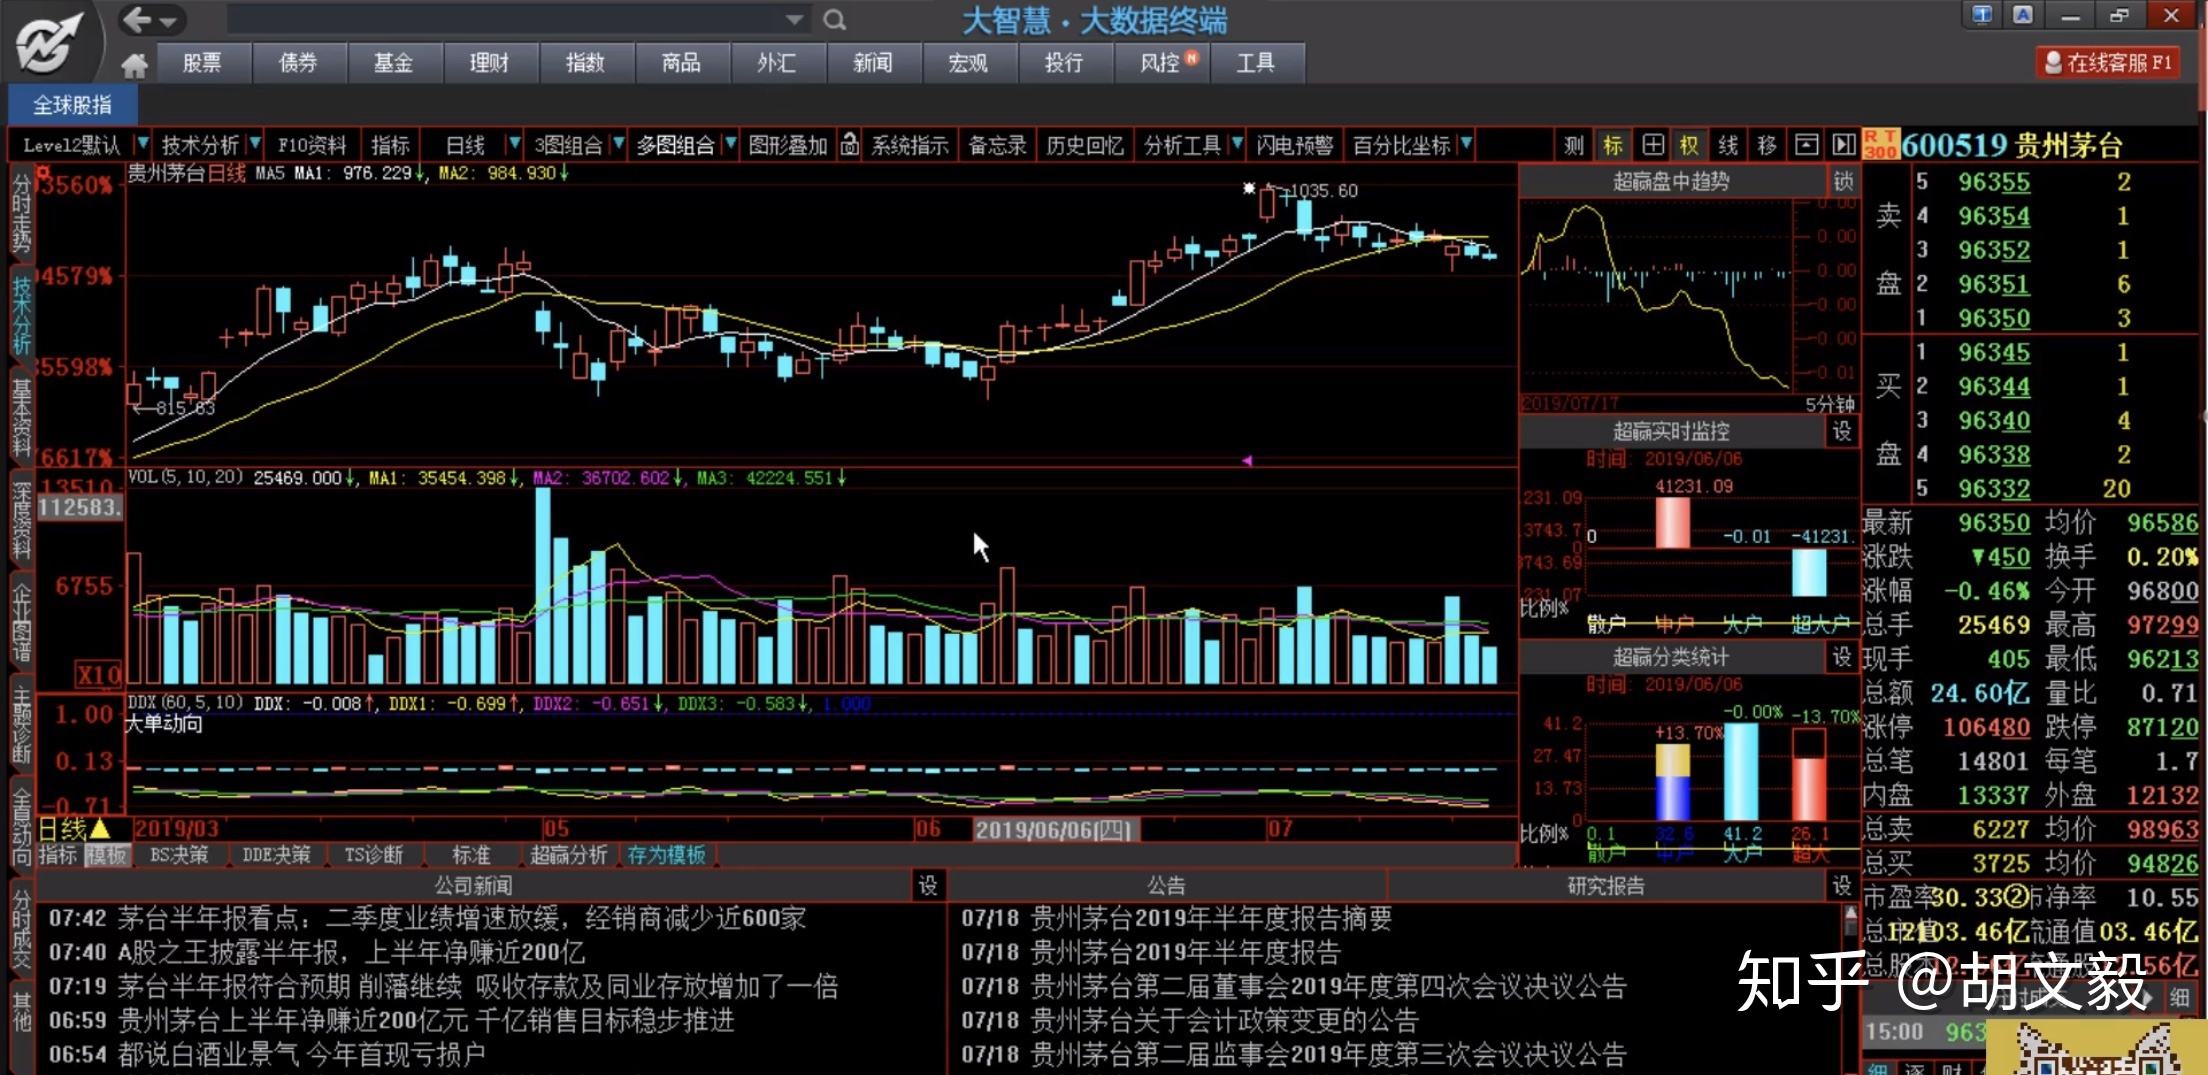Click the back arrow navigation icon
2208x1075 pixels.
[136, 19]
